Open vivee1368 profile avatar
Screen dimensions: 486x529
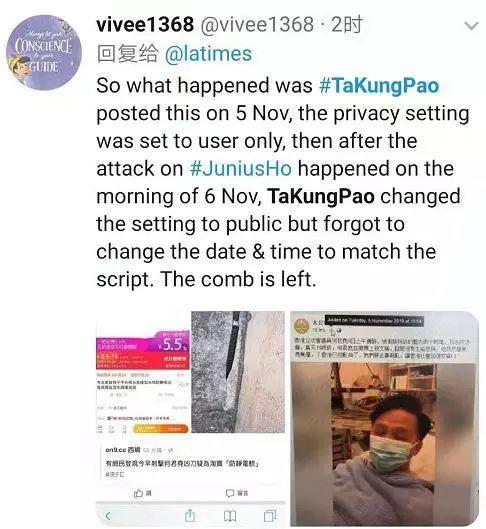pos(44,53)
